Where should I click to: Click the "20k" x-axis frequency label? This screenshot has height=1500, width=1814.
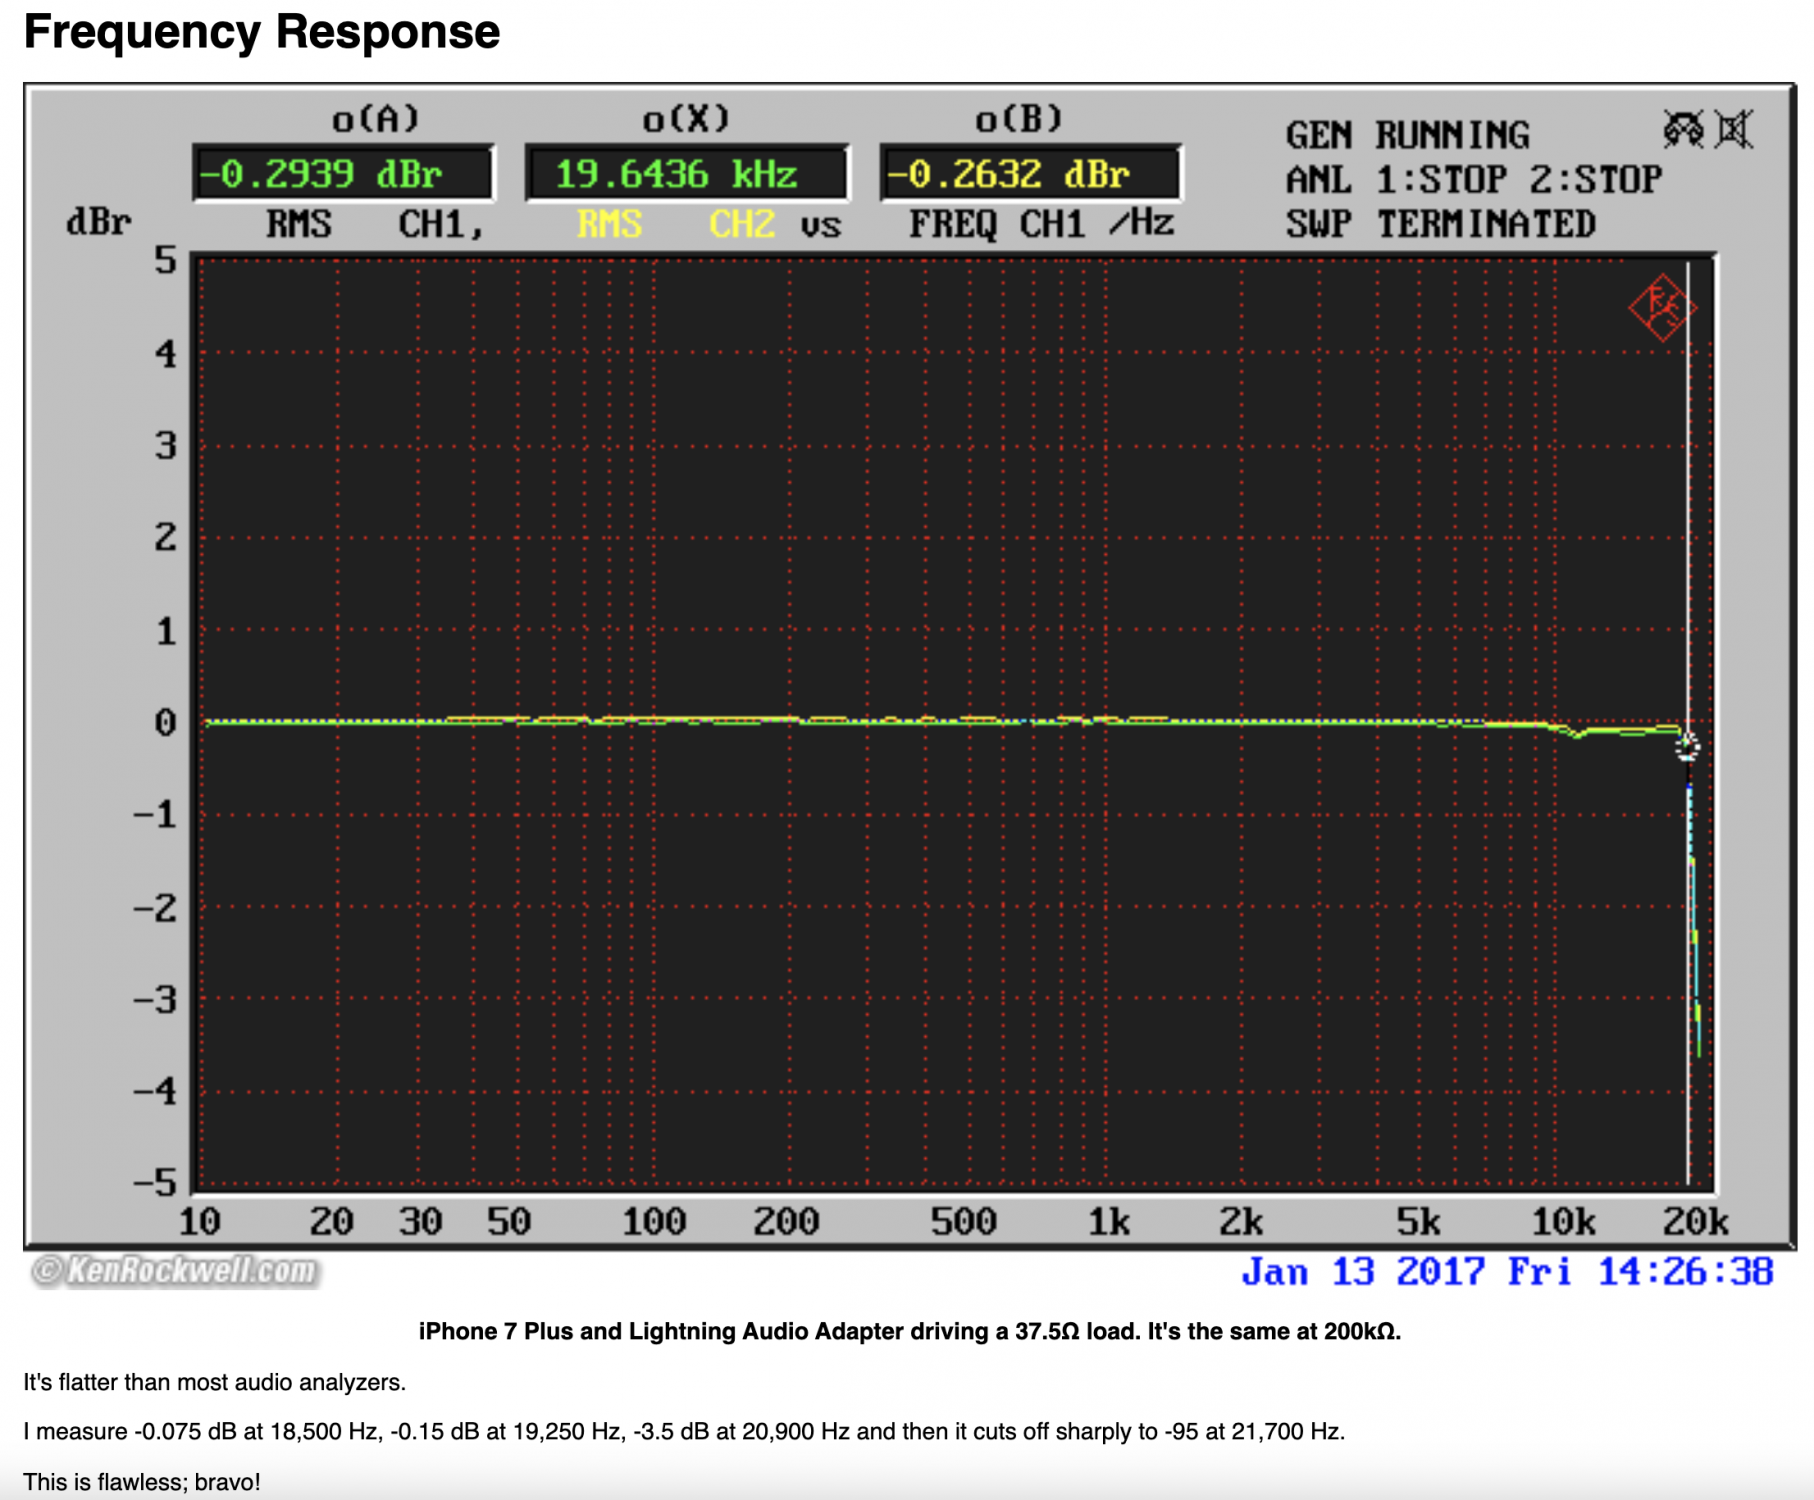pos(1695,1221)
